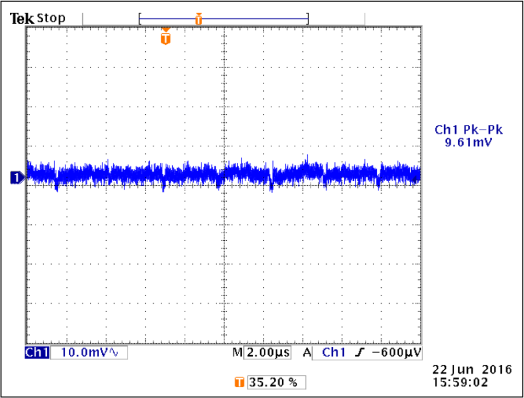
Task: Click the Tek logo
Action: click(x=22, y=18)
